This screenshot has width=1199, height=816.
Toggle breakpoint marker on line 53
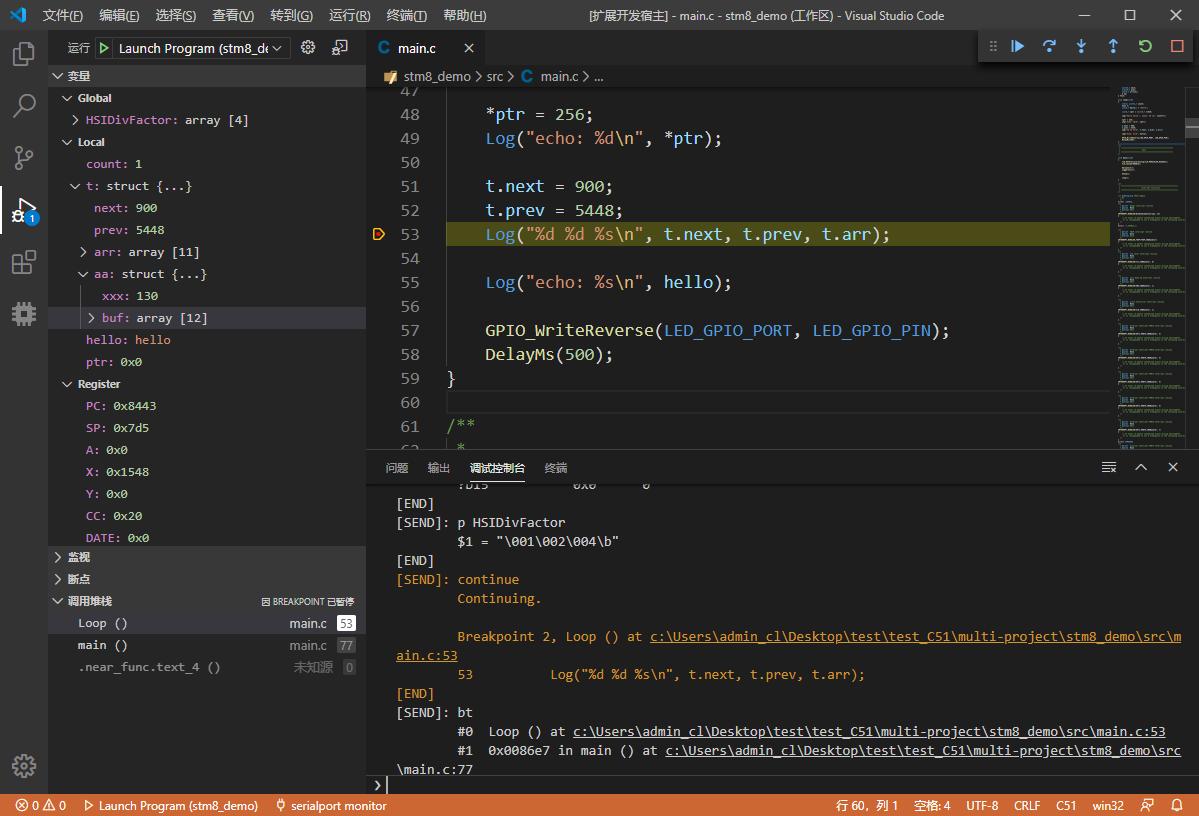379,234
